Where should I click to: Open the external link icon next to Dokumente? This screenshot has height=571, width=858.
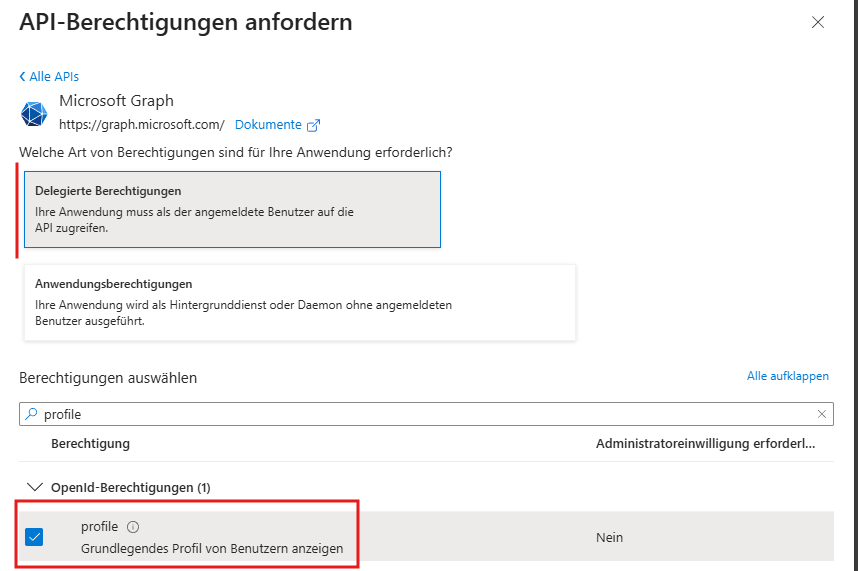point(313,125)
